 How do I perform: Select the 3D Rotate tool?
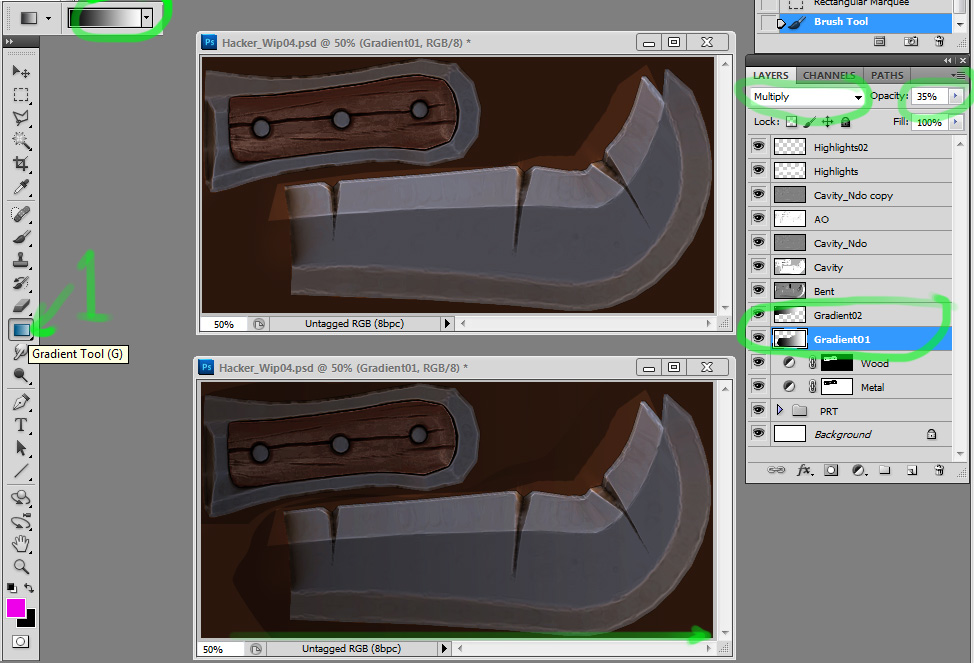[x=21, y=498]
